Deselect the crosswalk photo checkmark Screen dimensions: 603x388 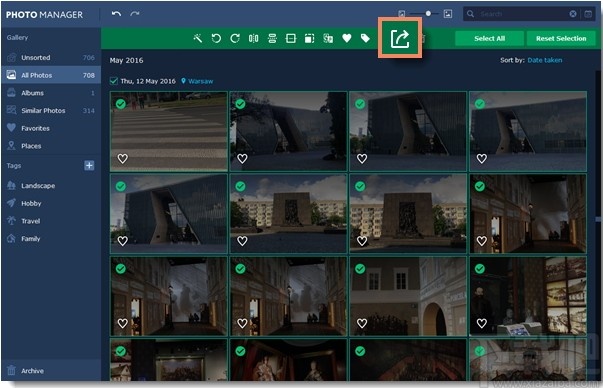pyautogui.click(x=121, y=104)
